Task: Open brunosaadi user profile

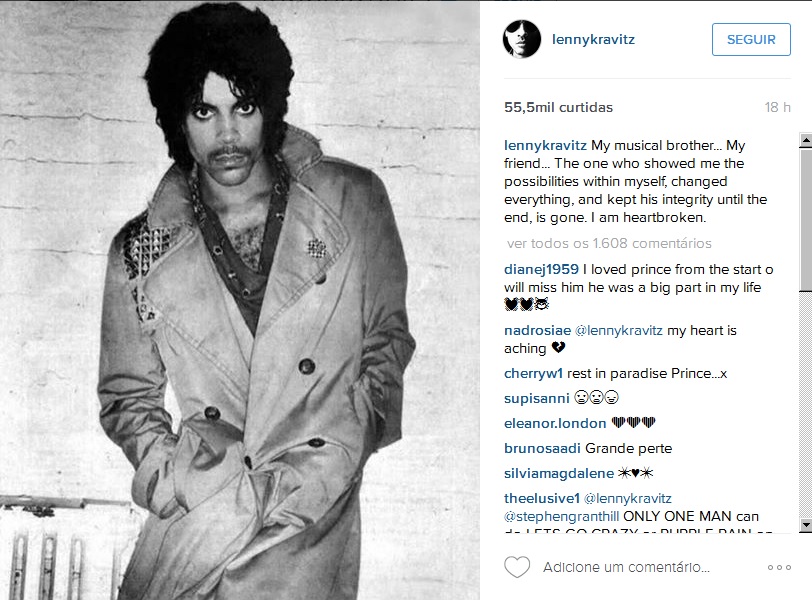Action: (542, 448)
